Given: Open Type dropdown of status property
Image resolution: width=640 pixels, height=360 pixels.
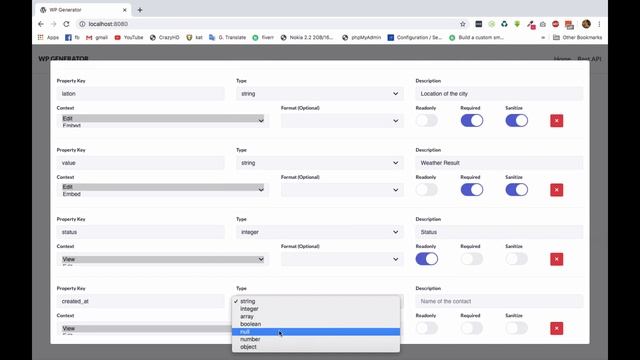Looking at the screenshot, I should pos(320,232).
